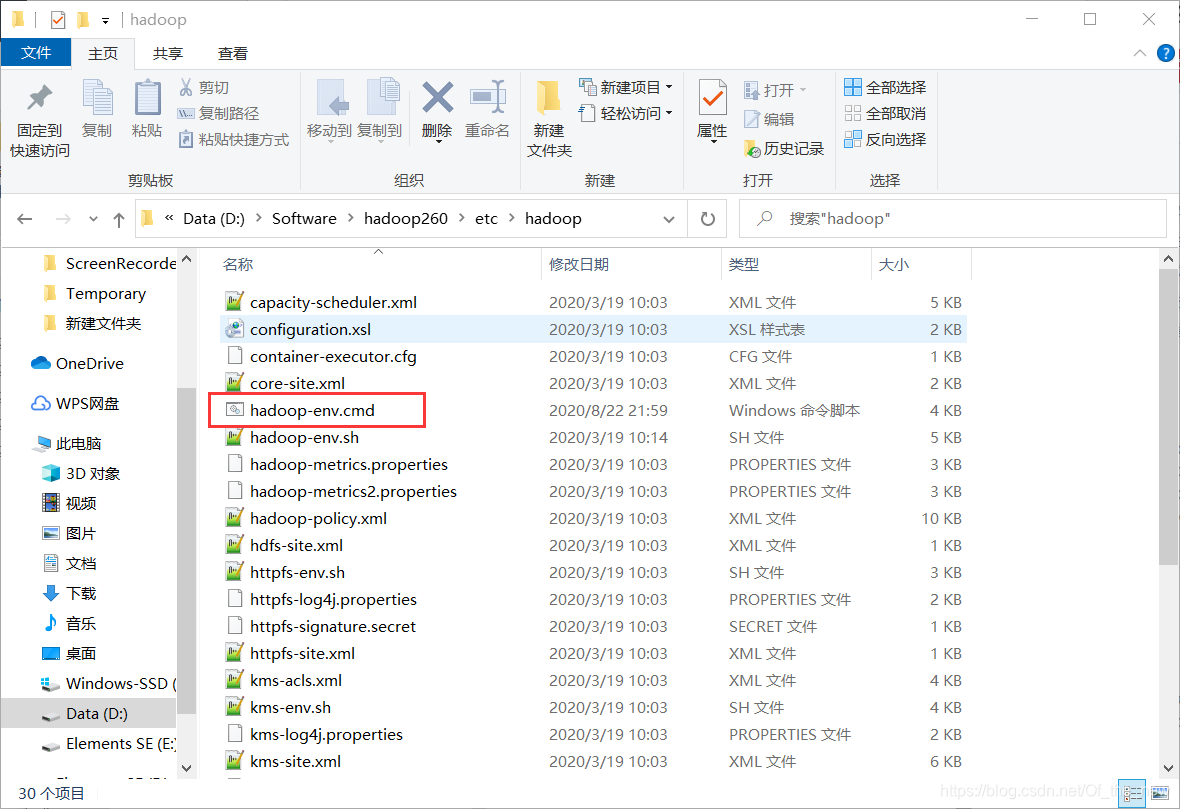Open the Share ribbon tab
This screenshot has width=1180, height=809.
pos(168,53)
